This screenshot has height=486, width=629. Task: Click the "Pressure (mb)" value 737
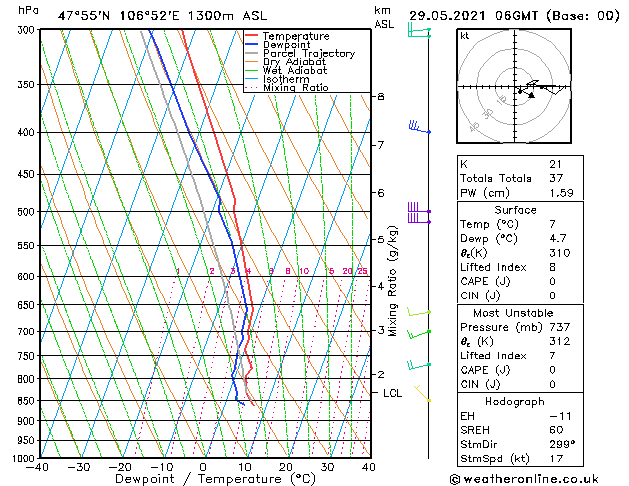tap(560, 327)
